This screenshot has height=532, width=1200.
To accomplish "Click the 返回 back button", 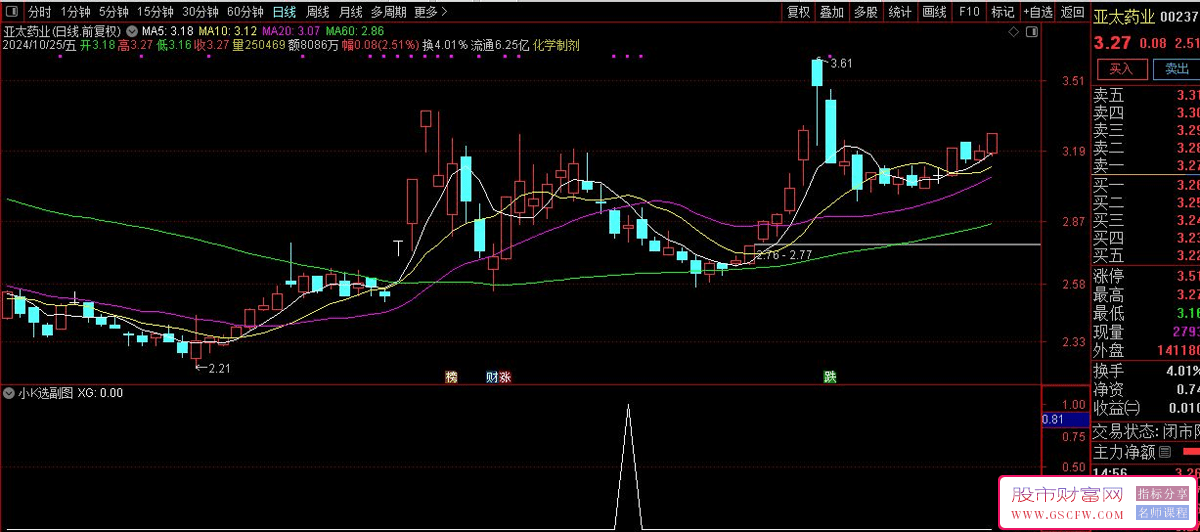I will tap(1072, 12).
